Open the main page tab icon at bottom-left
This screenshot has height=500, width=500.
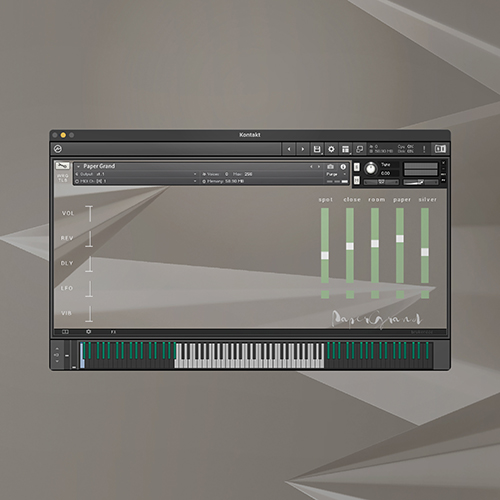(65, 332)
